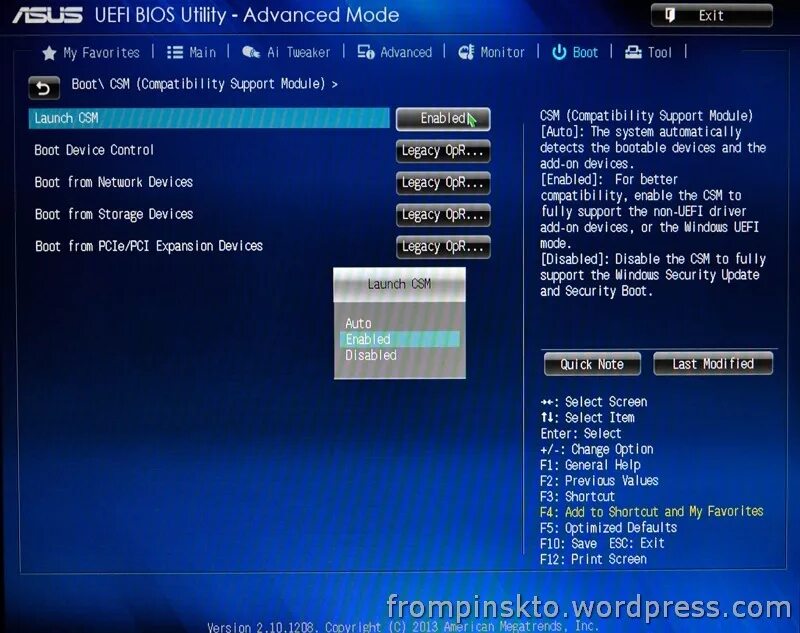This screenshot has height=633, width=800.
Task: Click the Exit button
Action: coord(711,15)
